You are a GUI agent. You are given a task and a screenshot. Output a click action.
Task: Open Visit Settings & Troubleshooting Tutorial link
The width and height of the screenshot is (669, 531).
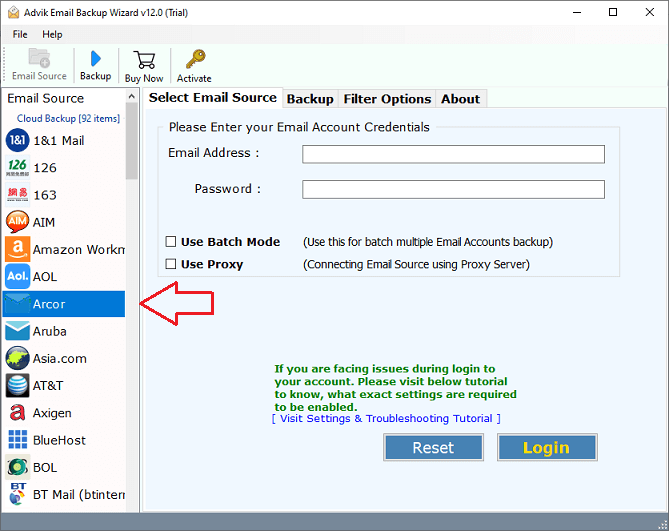[x=386, y=418]
